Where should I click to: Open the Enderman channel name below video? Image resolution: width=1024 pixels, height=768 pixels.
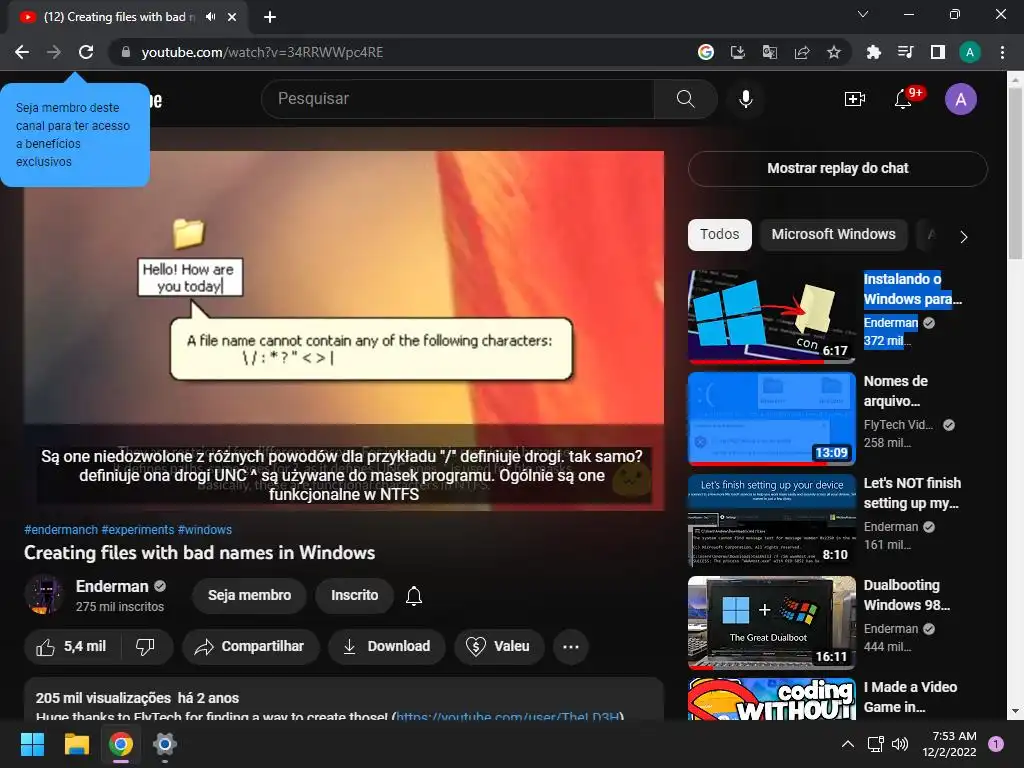tap(112, 586)
